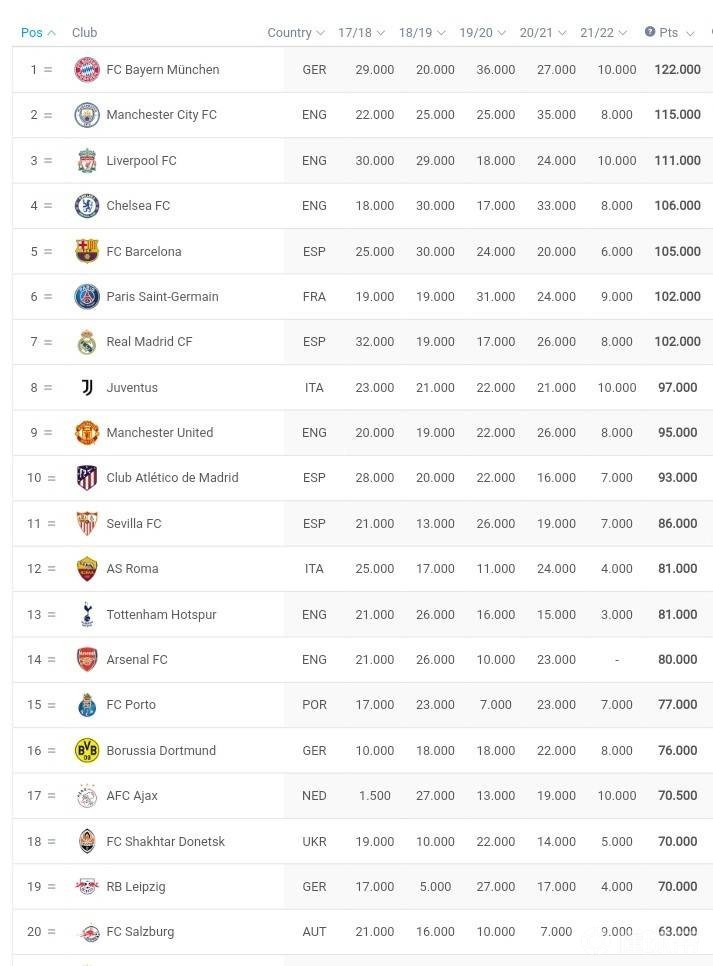Sort by the 21/22 season column
The width and height of the screenshot is (713, 966).
[x=603, y=32]
